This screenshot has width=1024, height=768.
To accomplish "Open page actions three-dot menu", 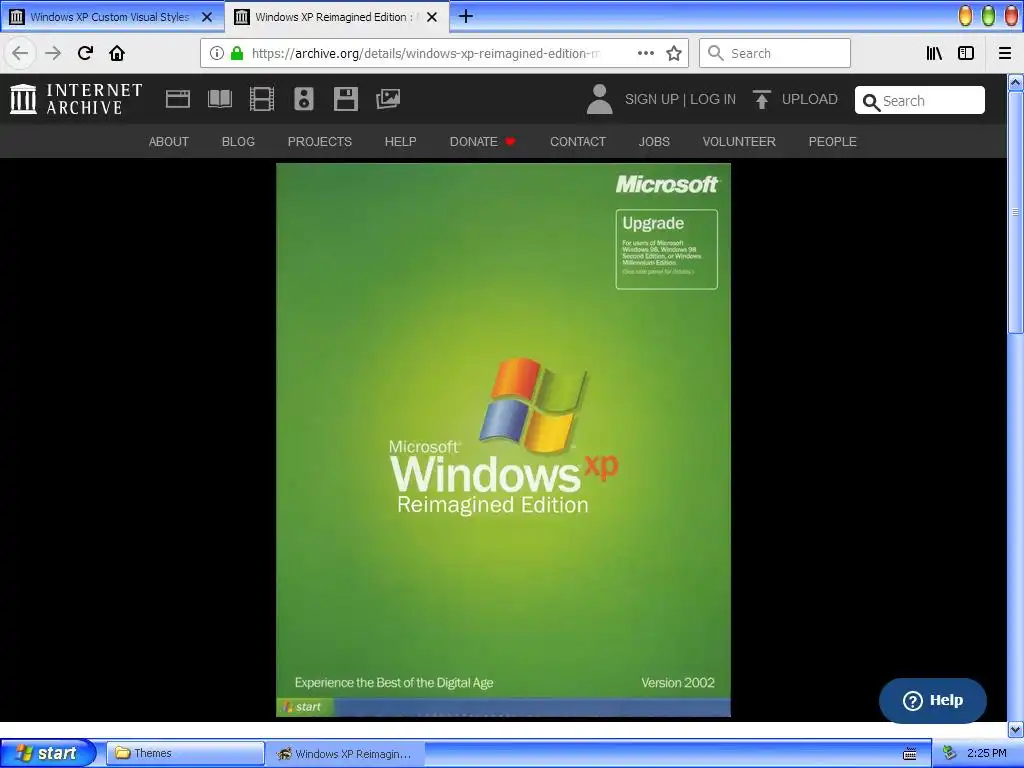I will pos(646,53).
